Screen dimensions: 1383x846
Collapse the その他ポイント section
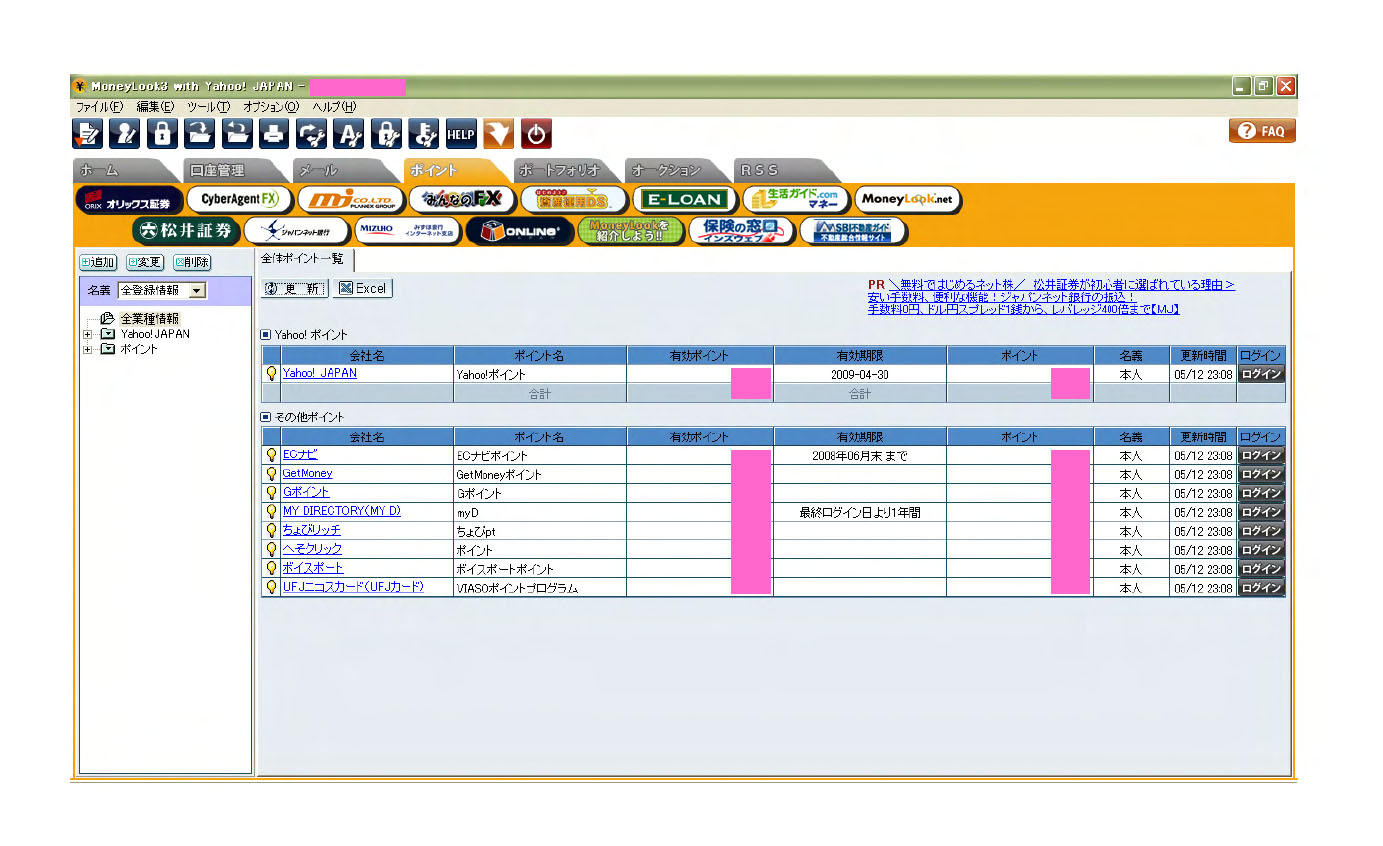point(266,416)
